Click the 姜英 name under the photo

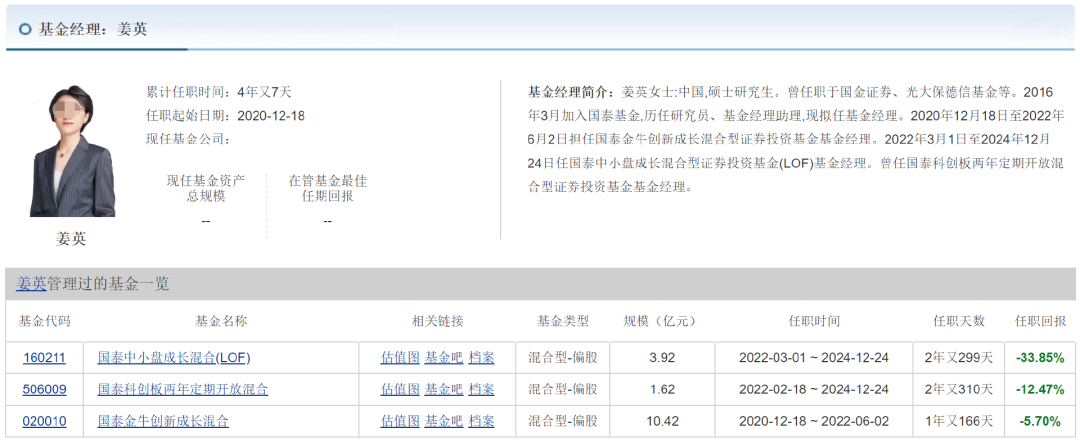[x=71, y=239]
